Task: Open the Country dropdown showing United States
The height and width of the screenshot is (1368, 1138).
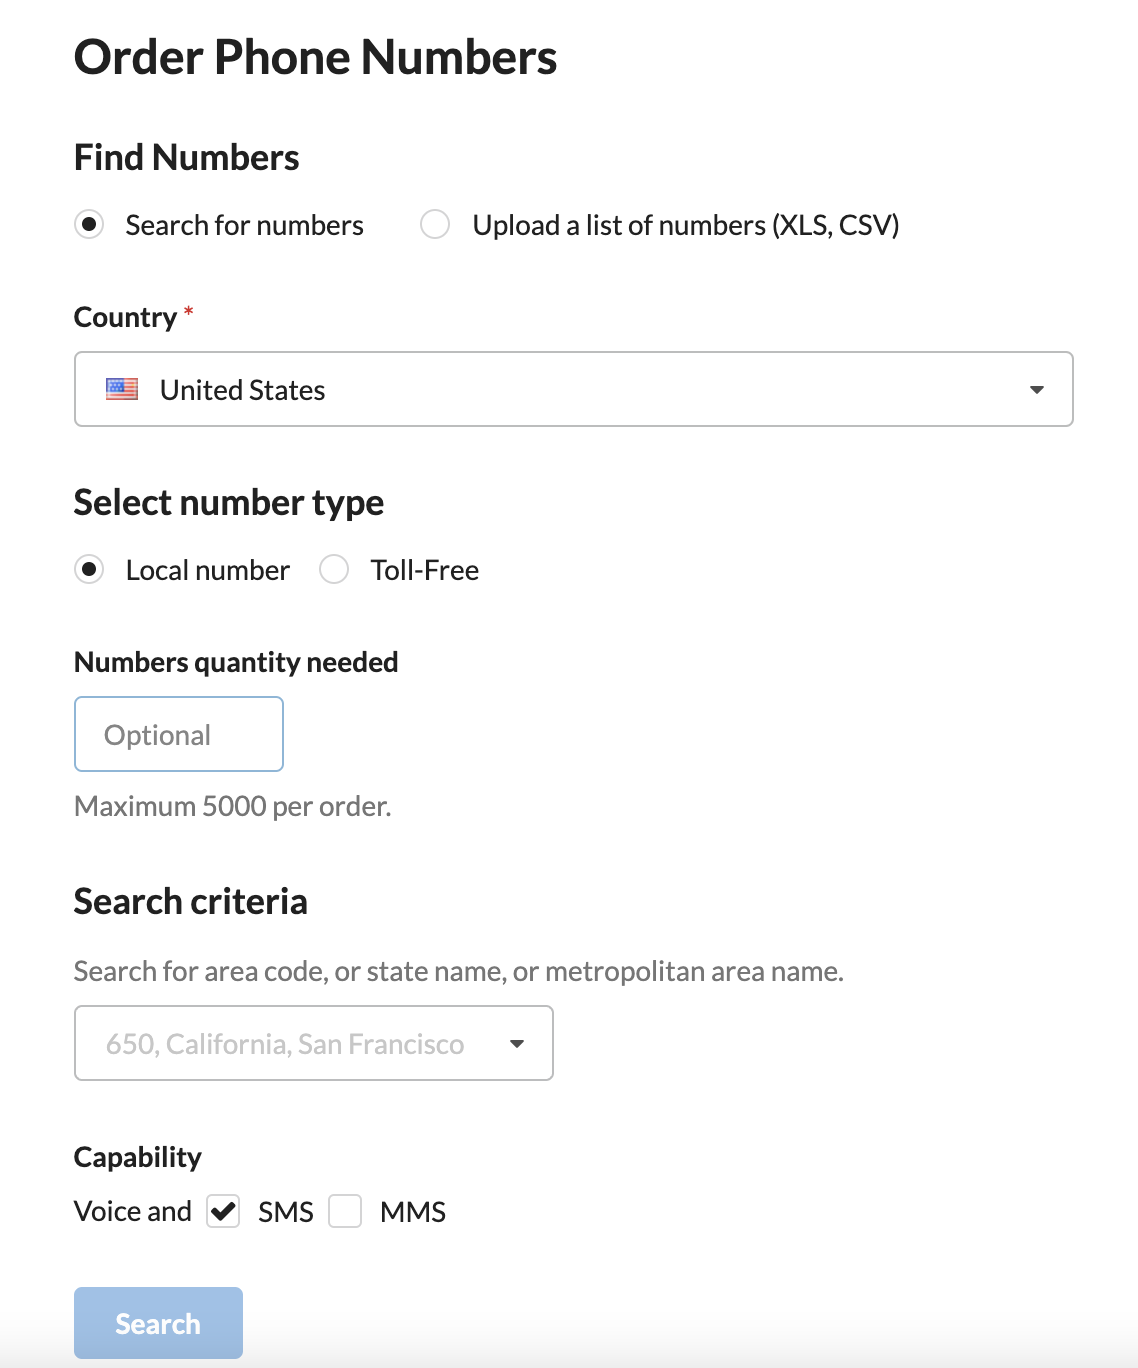Action: (x=574, y=389)
